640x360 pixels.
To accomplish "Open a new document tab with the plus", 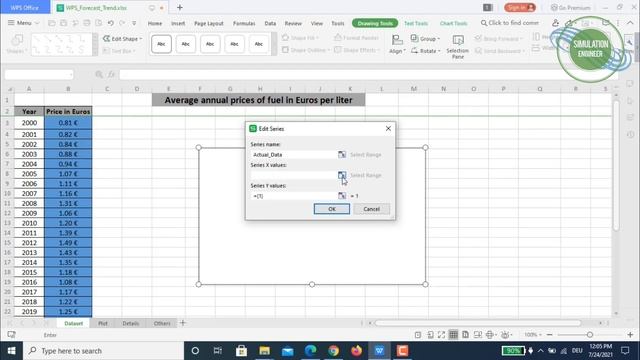I will pyautogui.click(x=180, y=7).
